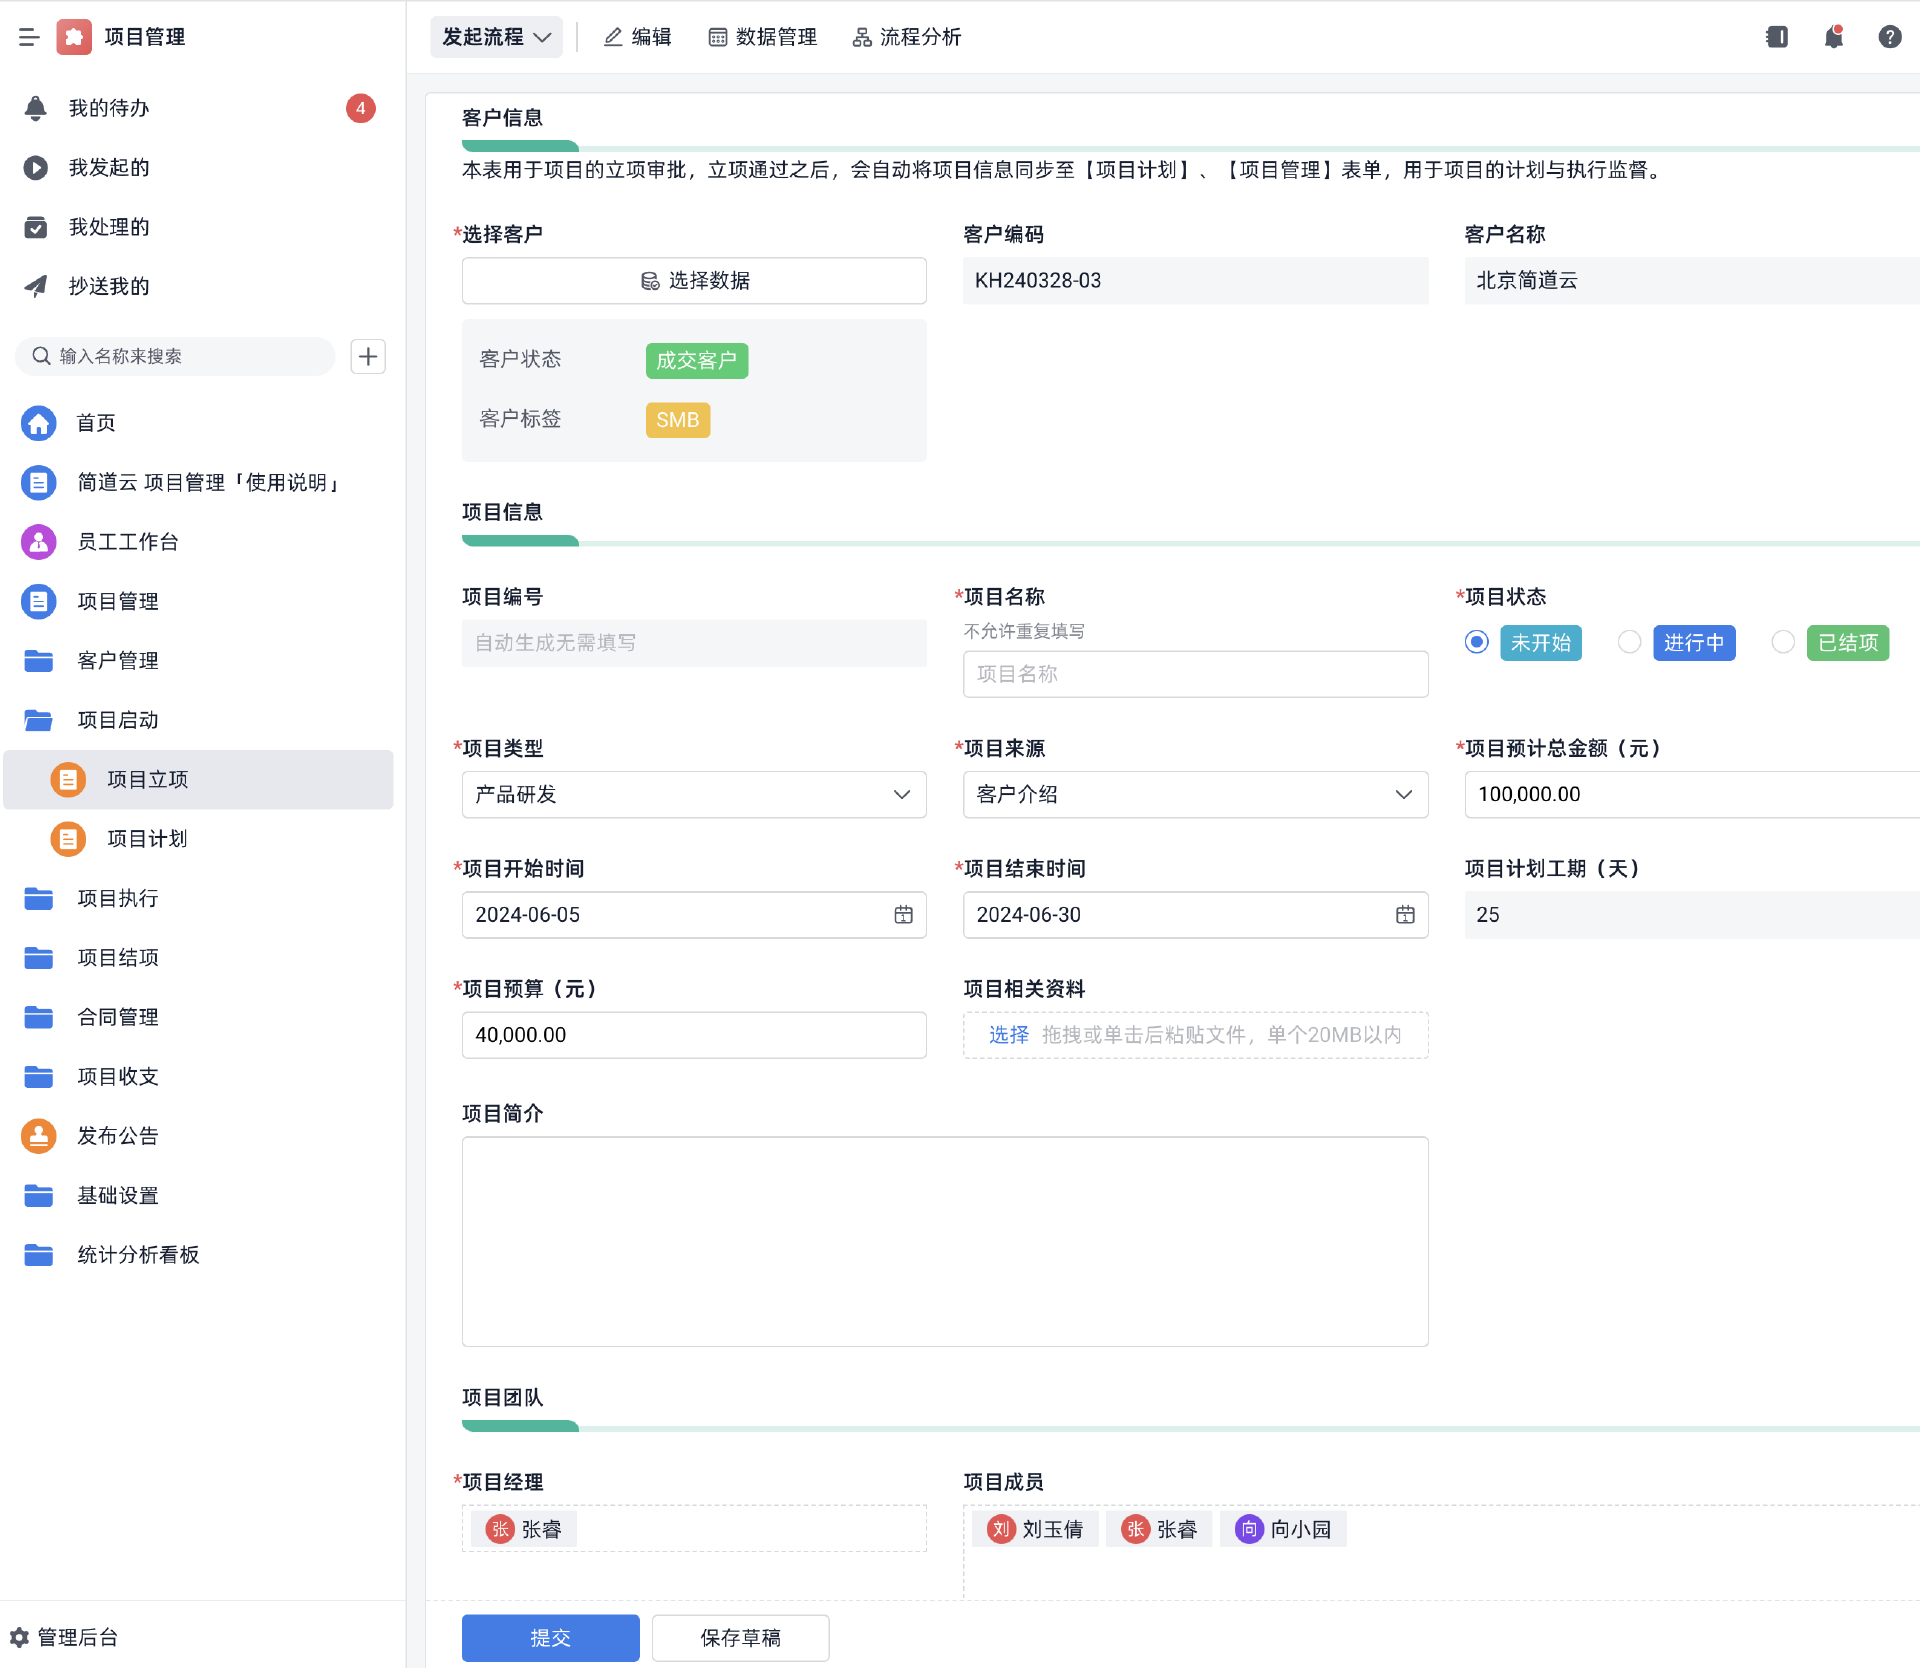Open the 我的待办 sidebar item with badge
Viewport: 1920px width, 1668px height.
109,108
